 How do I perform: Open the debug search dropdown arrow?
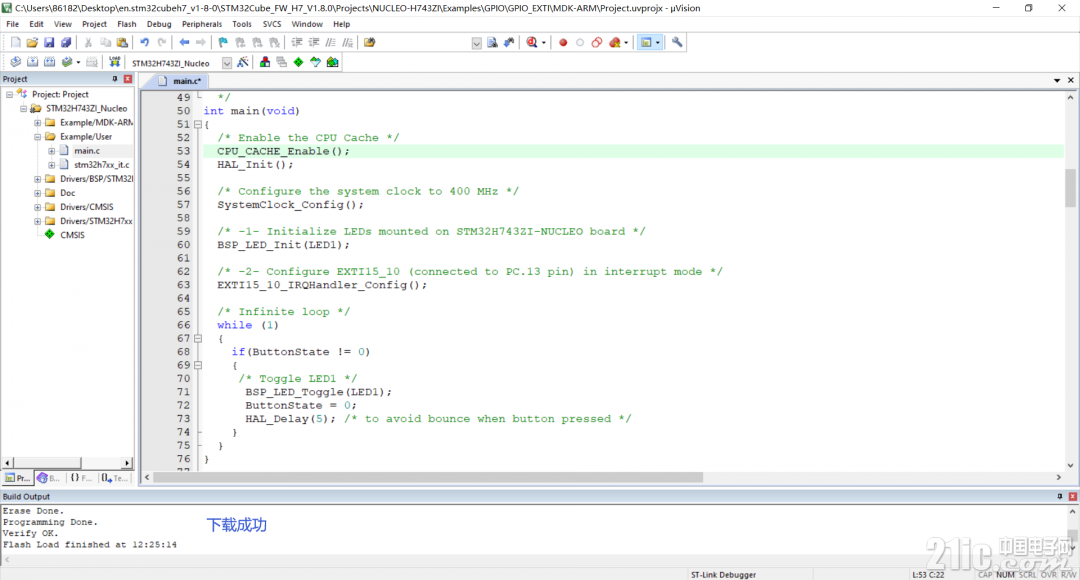543,43
